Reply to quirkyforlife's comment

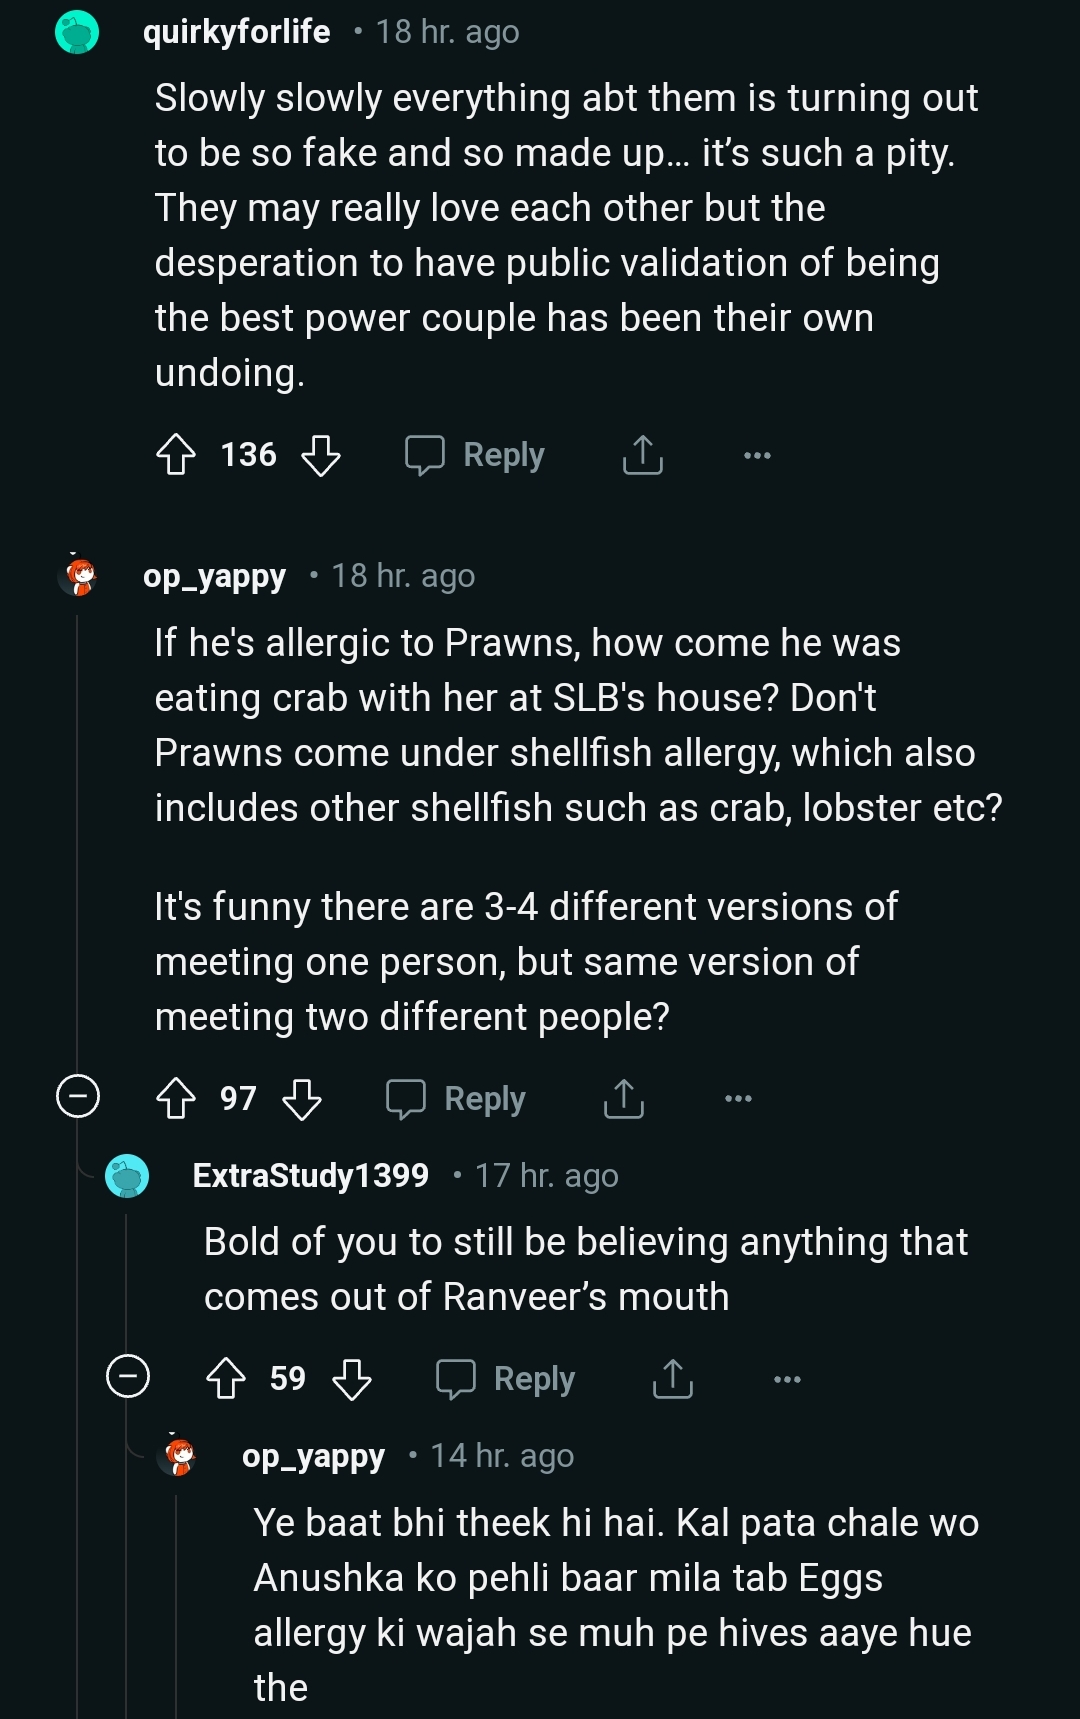tap(476, 455)
